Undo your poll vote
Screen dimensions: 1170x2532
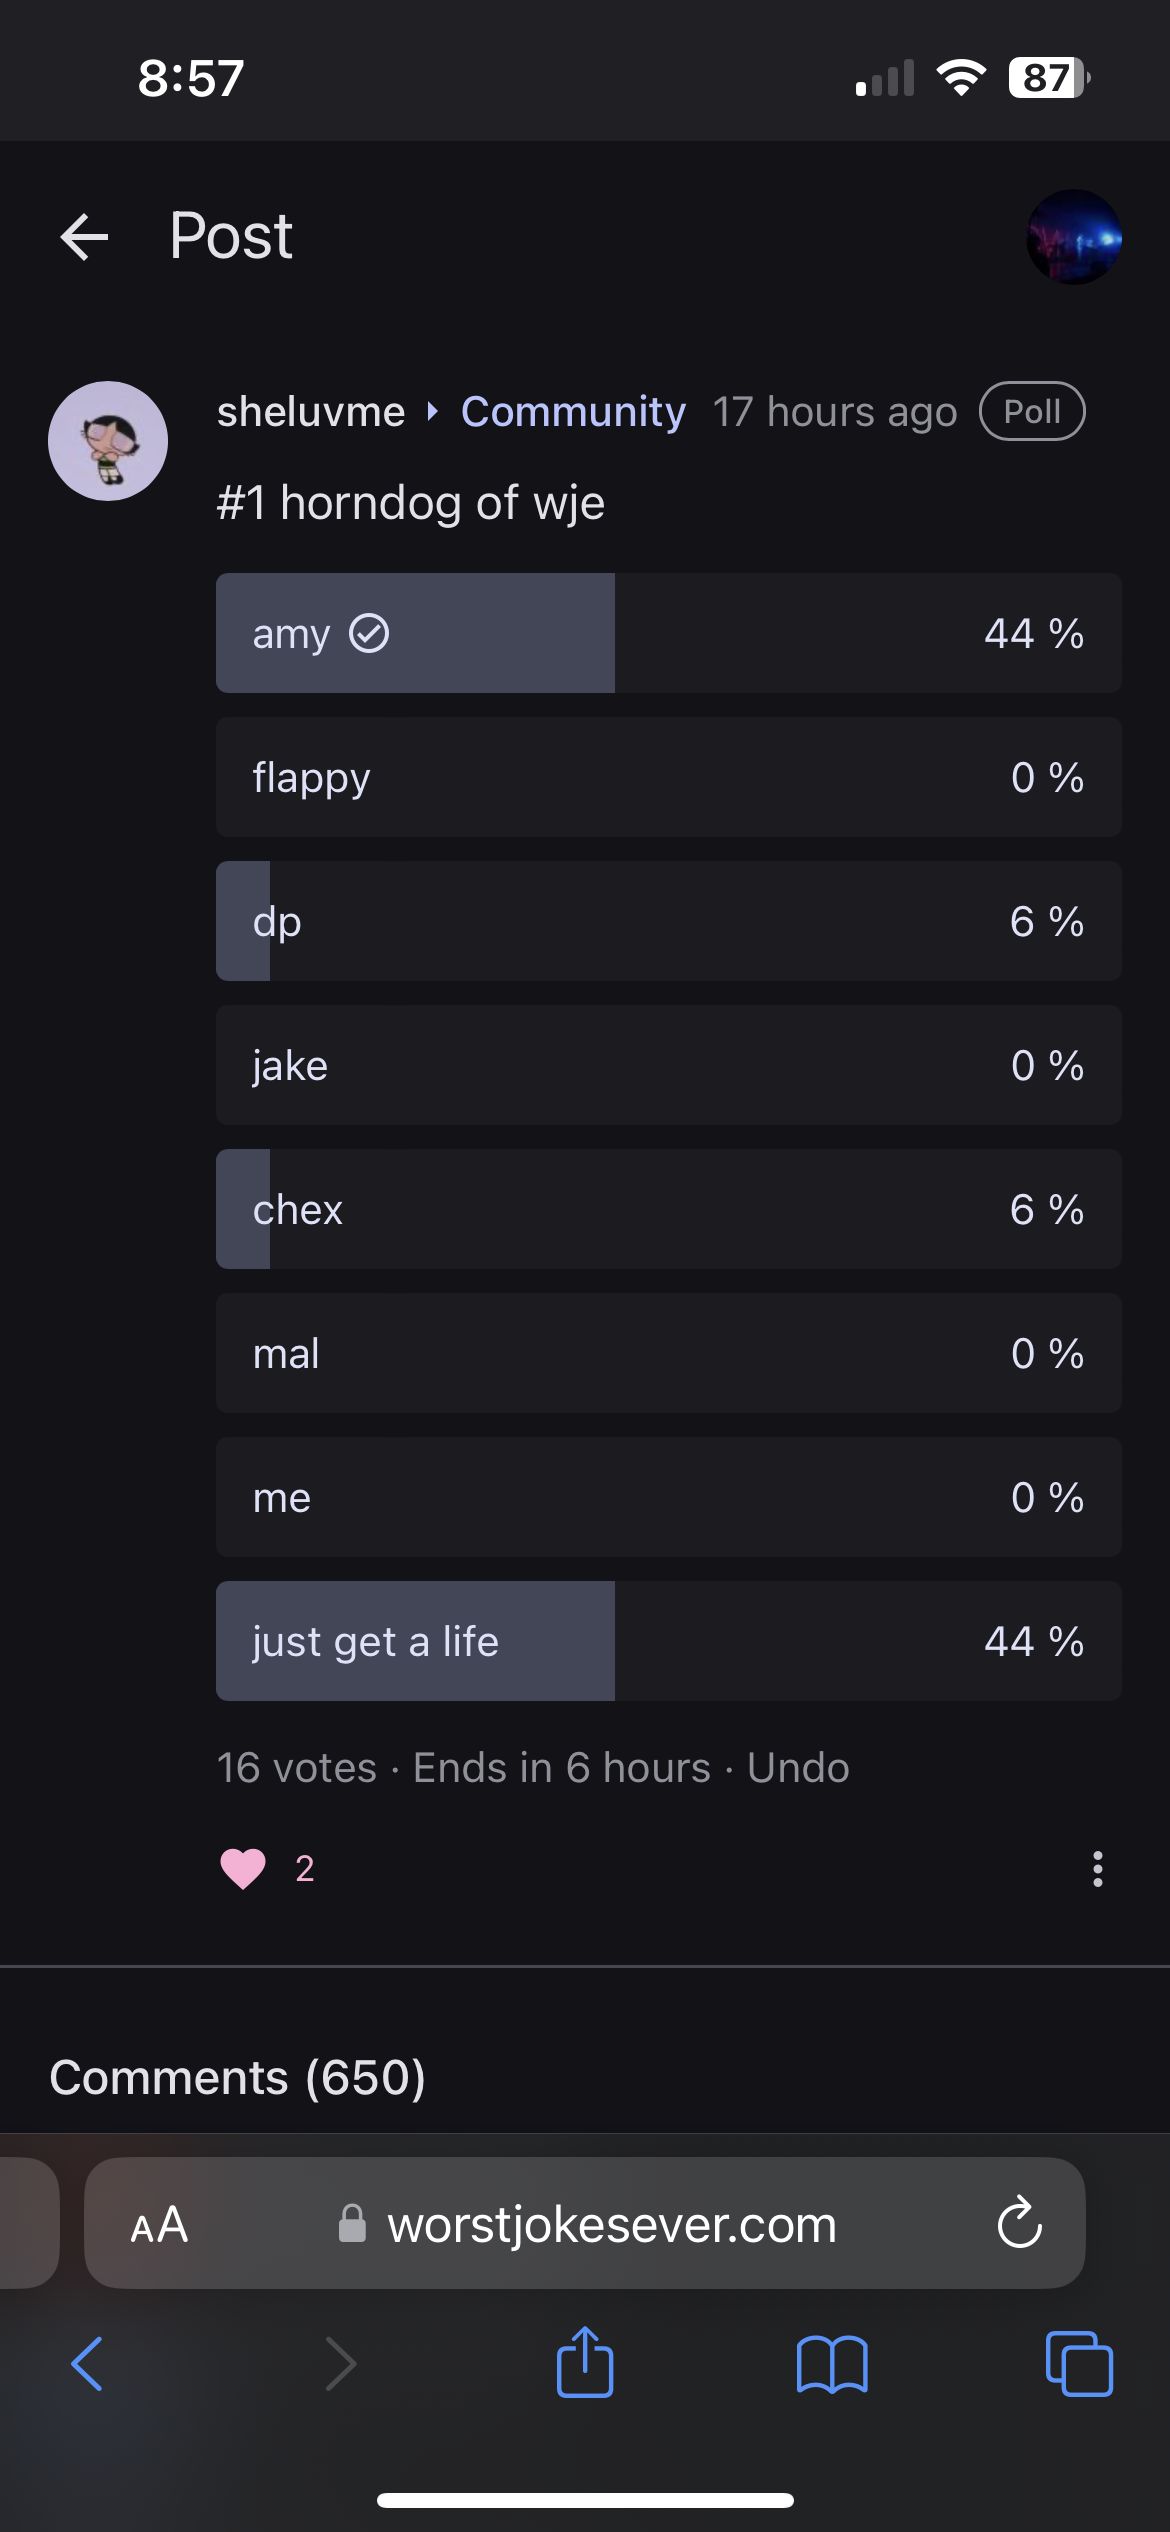pyautogui.click(x=798, y=1768)
